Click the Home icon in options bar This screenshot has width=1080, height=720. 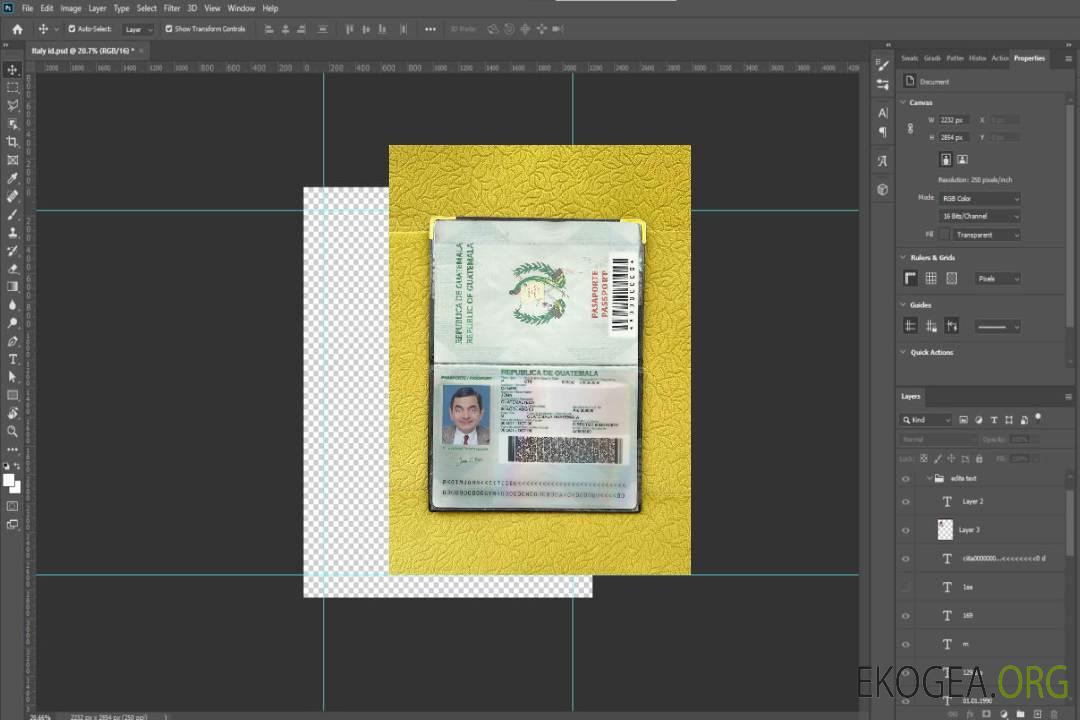point(17,29)
